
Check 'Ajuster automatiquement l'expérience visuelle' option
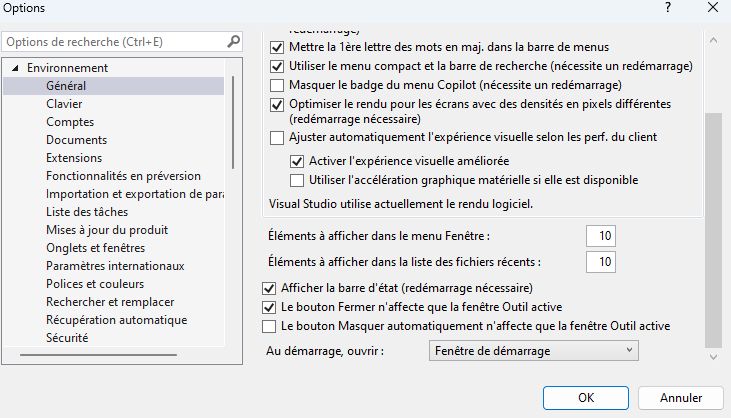(x=278, y=137)
